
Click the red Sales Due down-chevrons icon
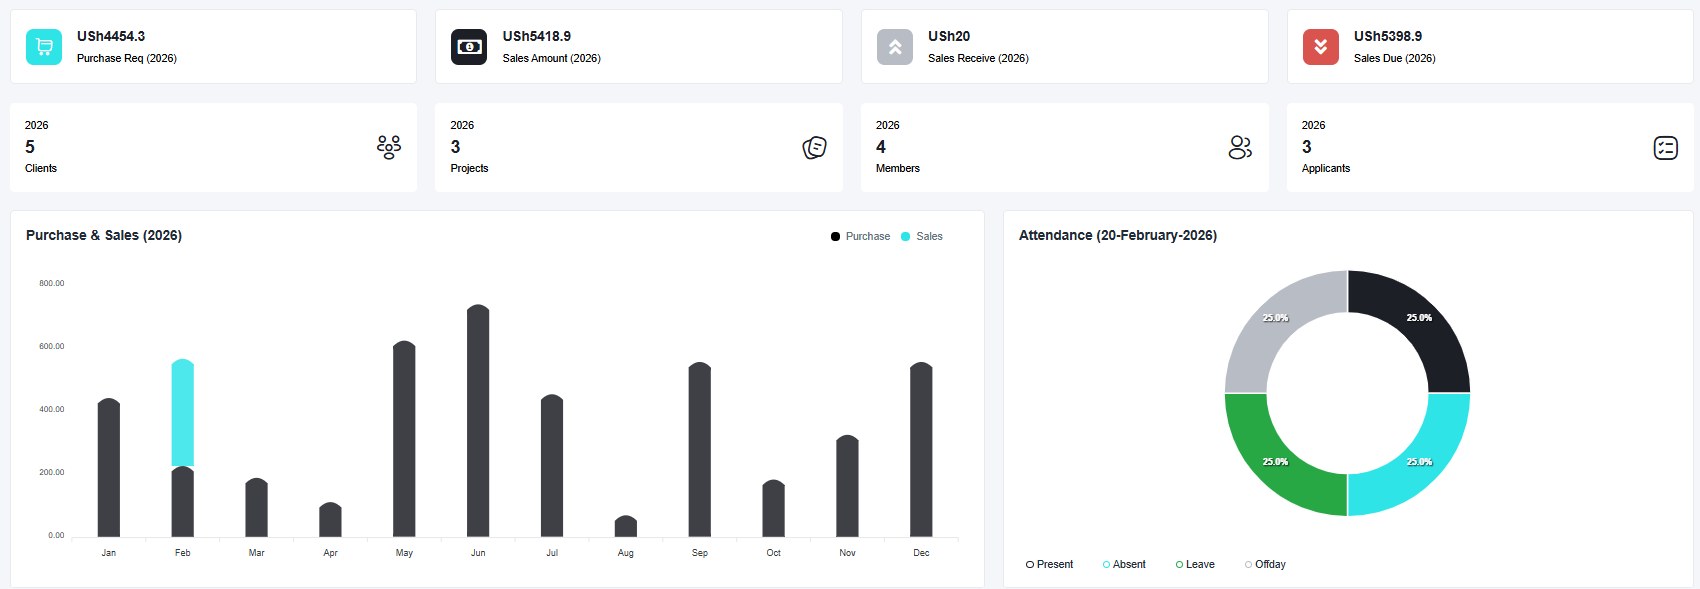(1321, 47)
